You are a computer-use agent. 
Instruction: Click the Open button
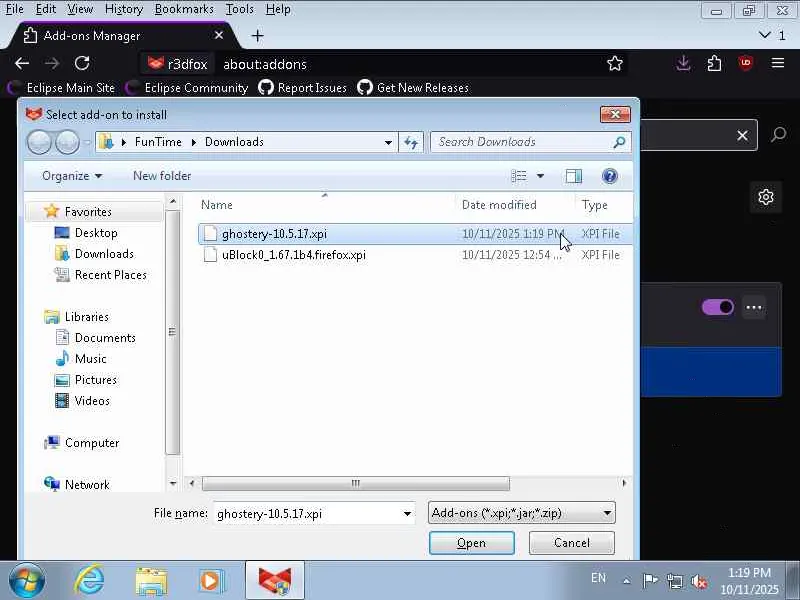coord(471,543)
